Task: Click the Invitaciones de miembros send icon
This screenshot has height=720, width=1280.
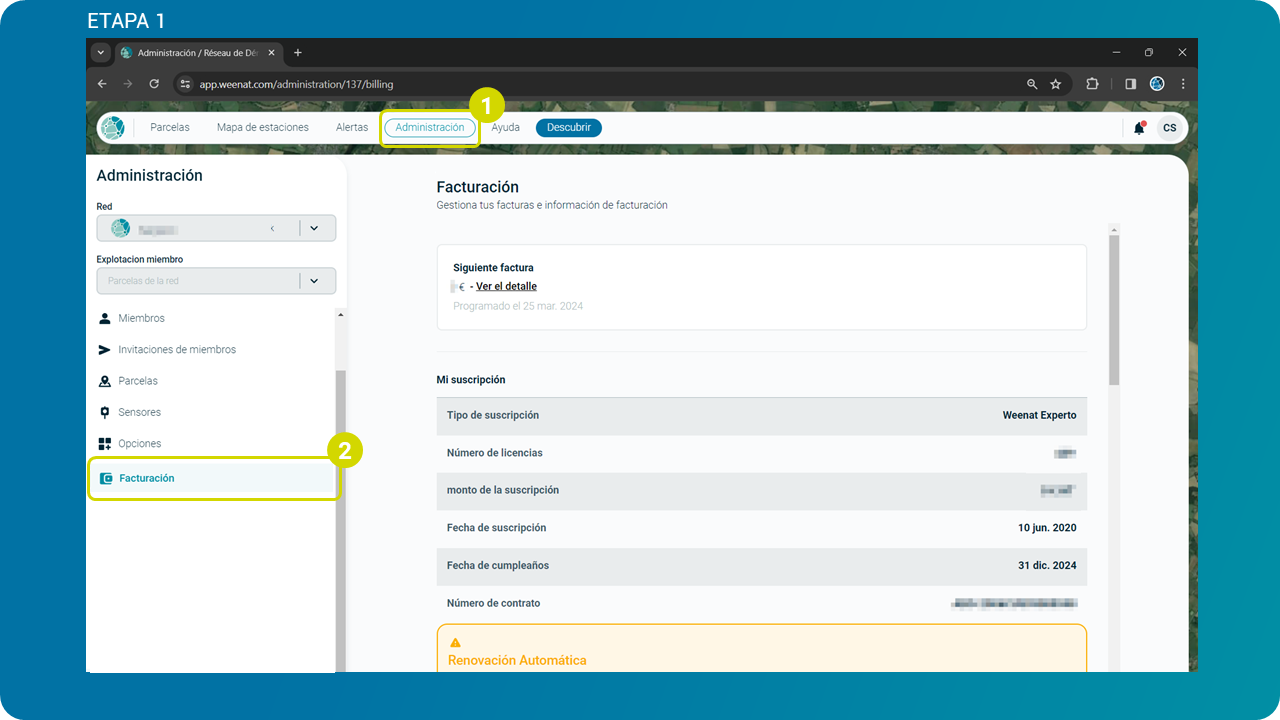Action: pos(105,350)
